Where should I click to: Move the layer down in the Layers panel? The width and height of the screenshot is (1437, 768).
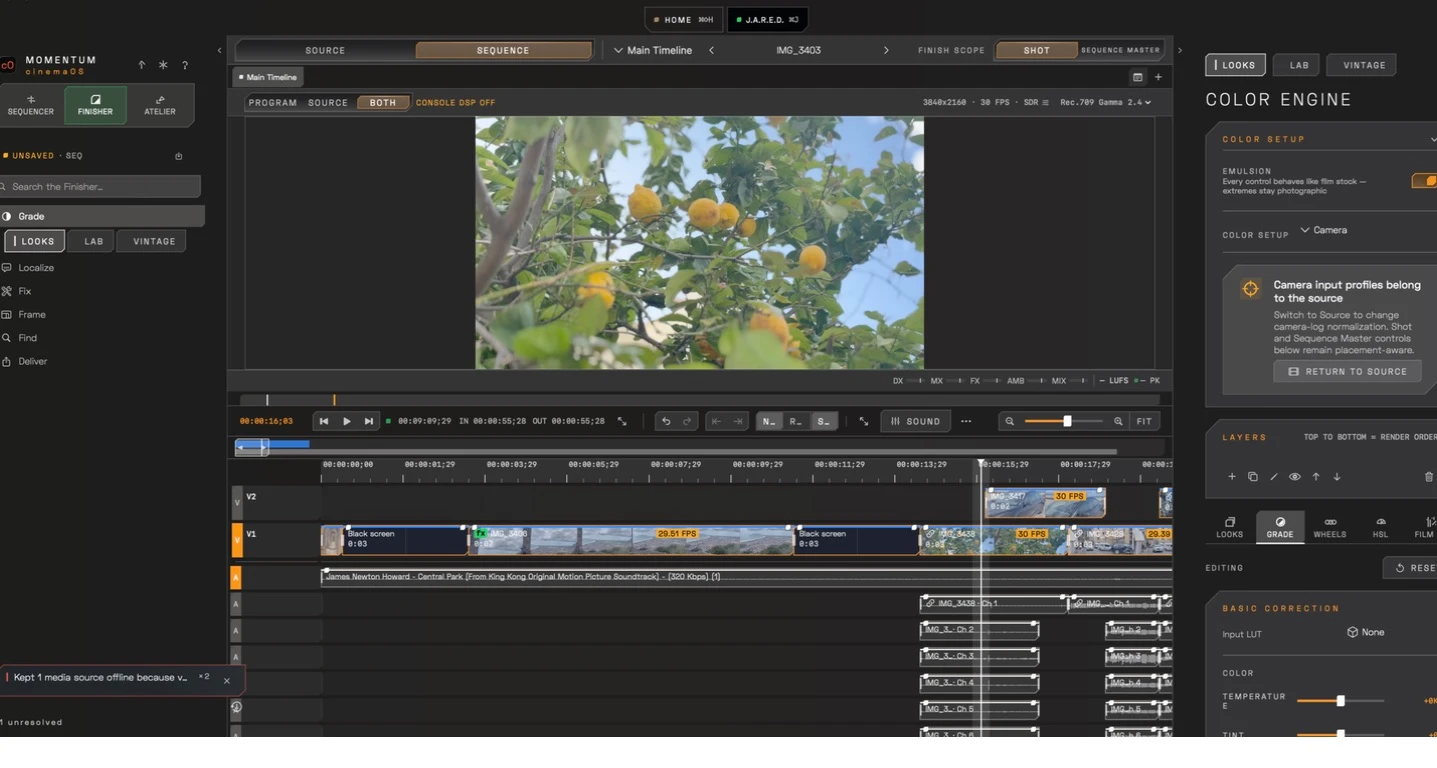point(1337,477)
